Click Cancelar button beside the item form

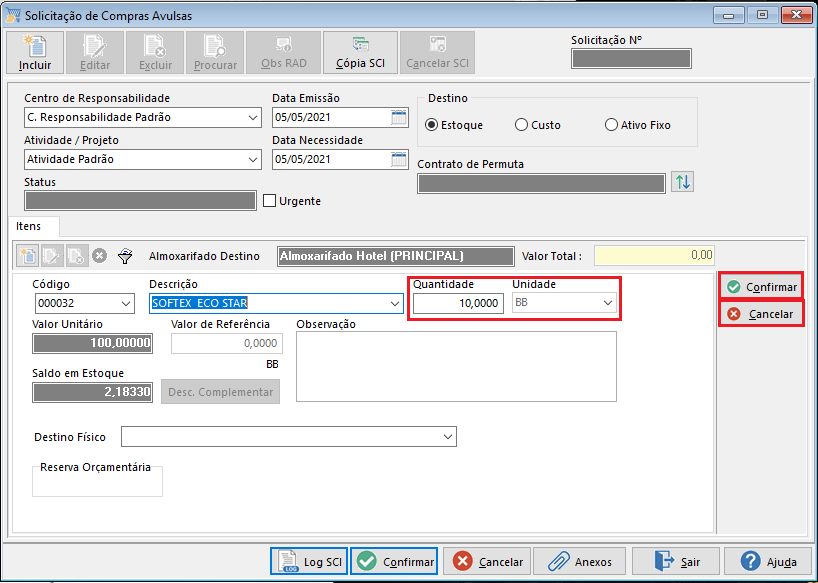(761, 314)
